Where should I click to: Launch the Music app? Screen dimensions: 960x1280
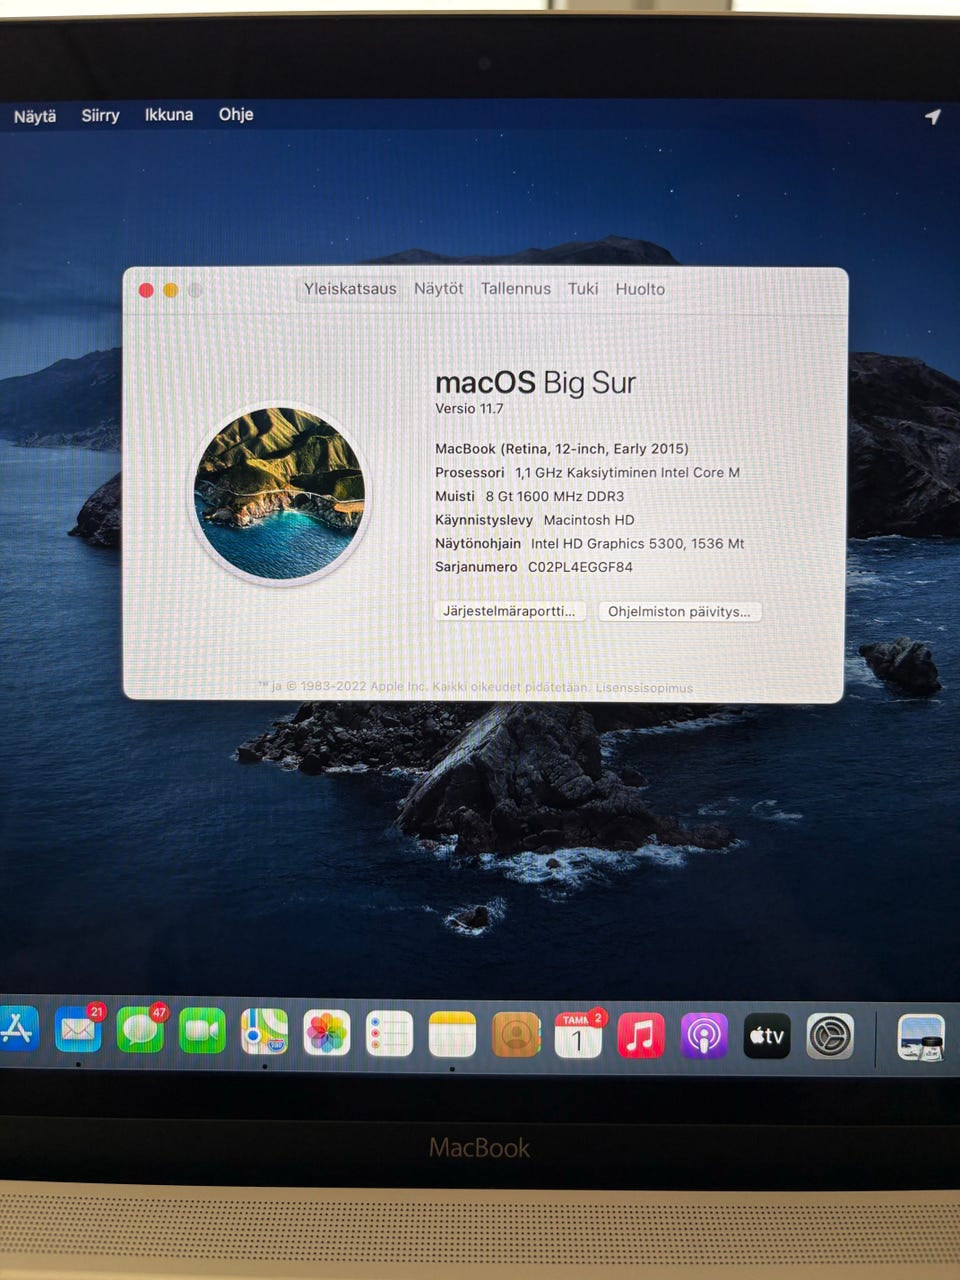tap(641, 1036)
